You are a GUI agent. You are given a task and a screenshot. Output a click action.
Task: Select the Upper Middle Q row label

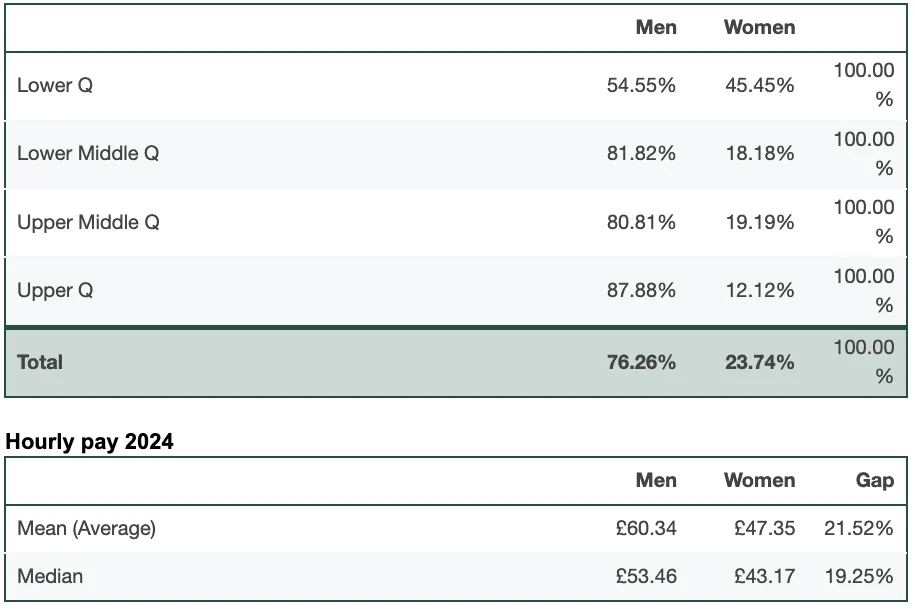[x=88, y=222]
